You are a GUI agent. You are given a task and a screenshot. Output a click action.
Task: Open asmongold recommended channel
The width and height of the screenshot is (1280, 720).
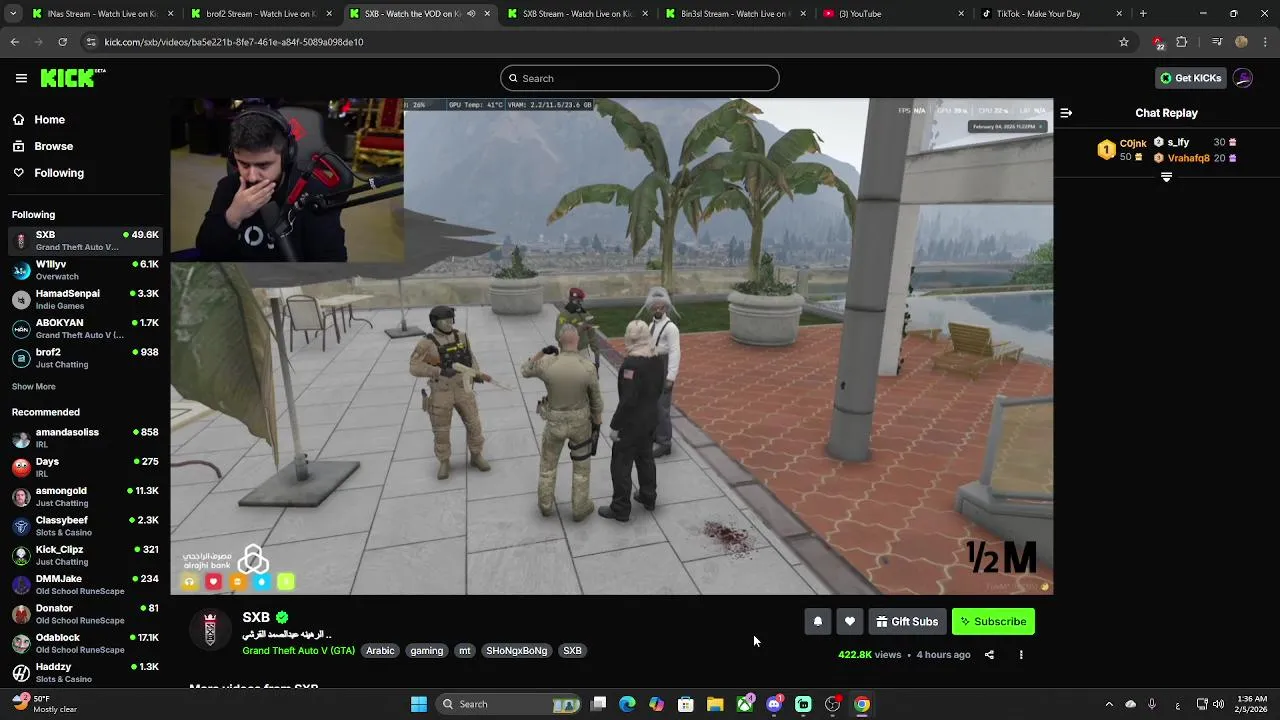point(85,496)
